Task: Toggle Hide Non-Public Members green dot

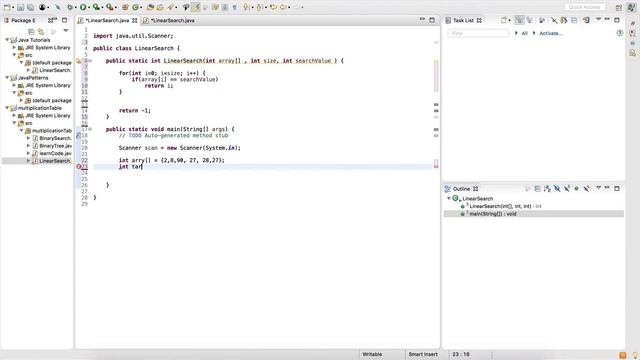Action: point(576,189)
